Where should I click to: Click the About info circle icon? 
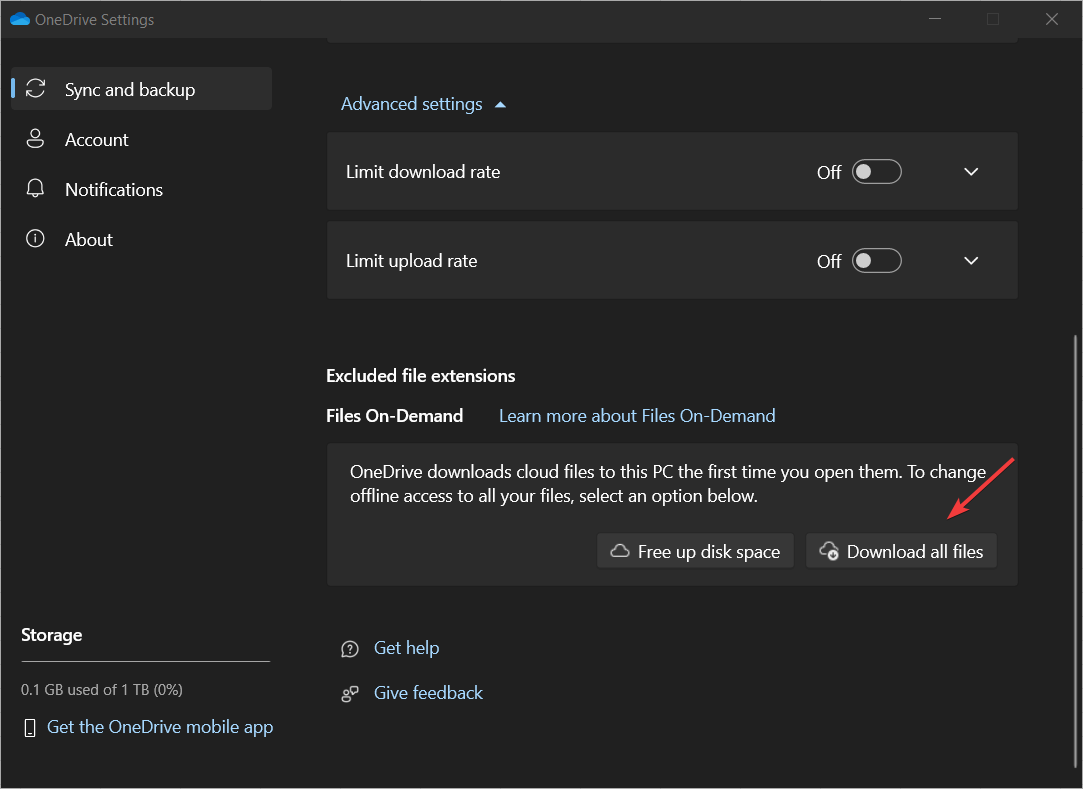(36, 239)
